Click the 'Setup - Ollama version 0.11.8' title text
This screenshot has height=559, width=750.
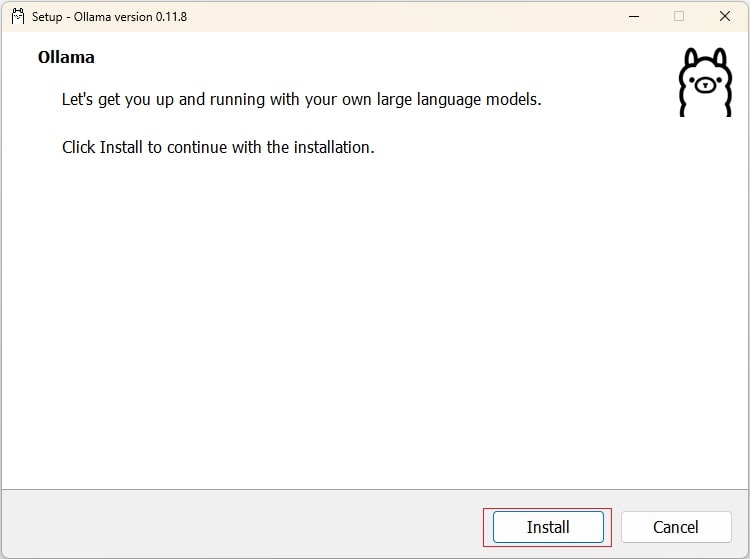pyautogui.click(x=109, y=17)
